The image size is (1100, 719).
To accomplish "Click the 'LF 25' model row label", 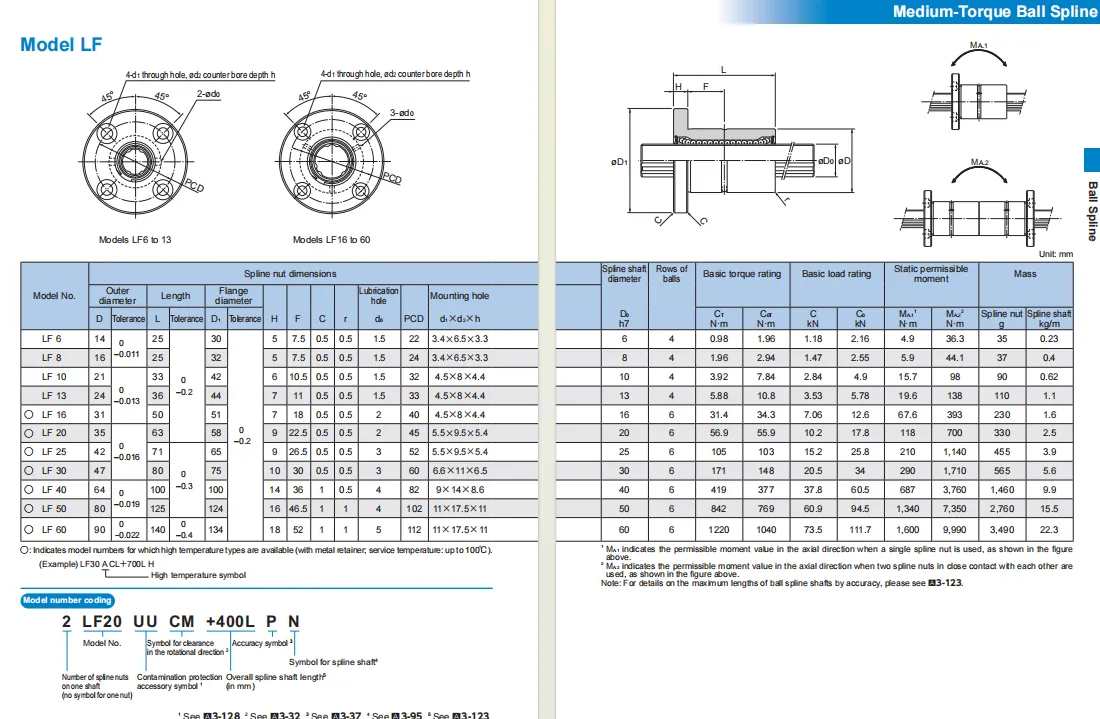I will click(x=54, y=452).
